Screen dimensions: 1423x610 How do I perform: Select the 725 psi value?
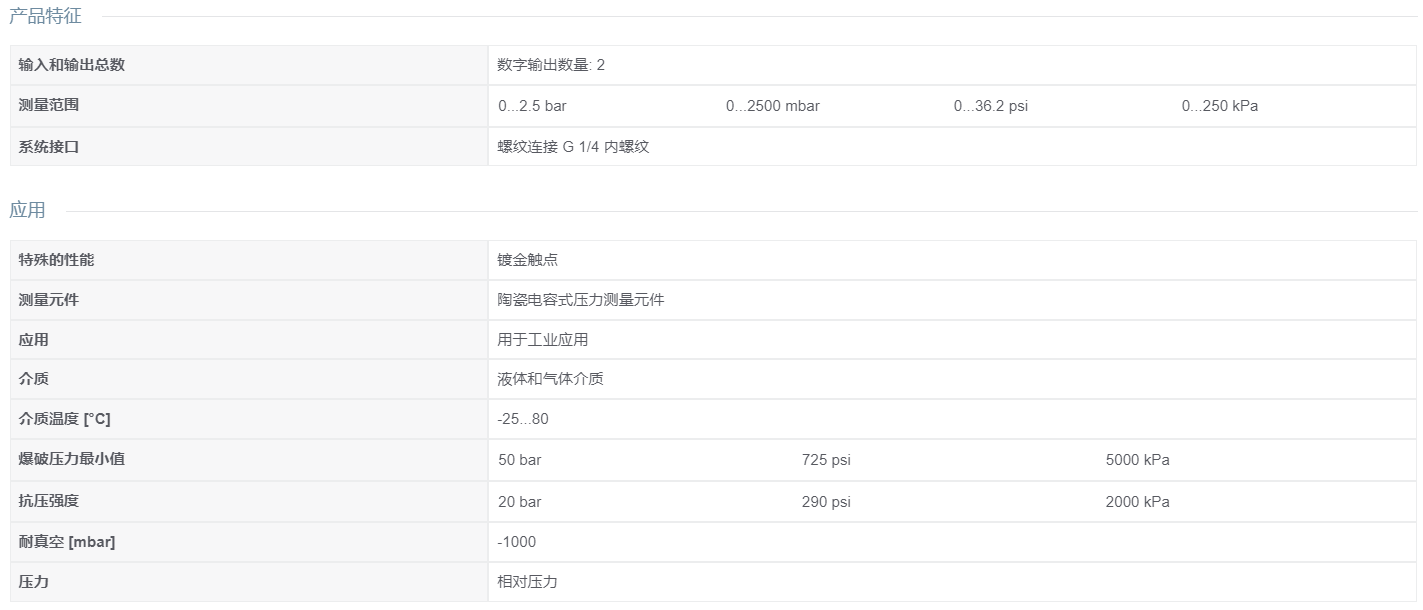click(826, 460)
